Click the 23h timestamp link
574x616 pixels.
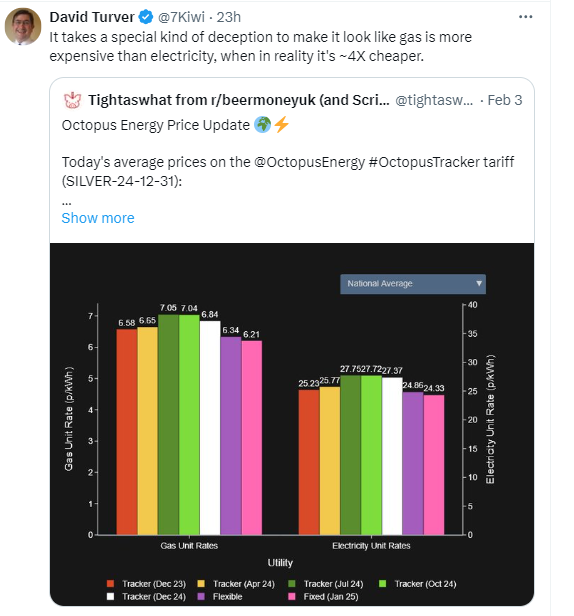[229, 17]
